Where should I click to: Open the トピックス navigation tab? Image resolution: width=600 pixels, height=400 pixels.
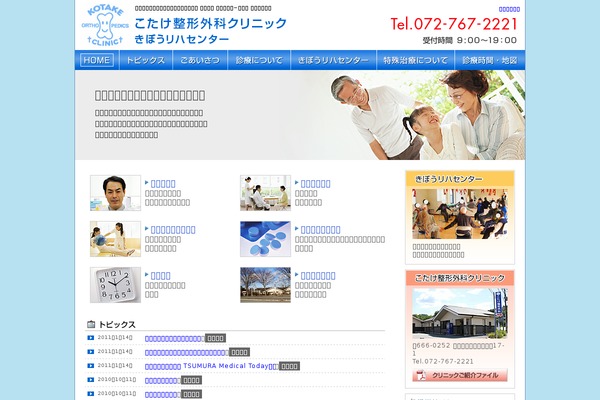(x=146, y=60)
